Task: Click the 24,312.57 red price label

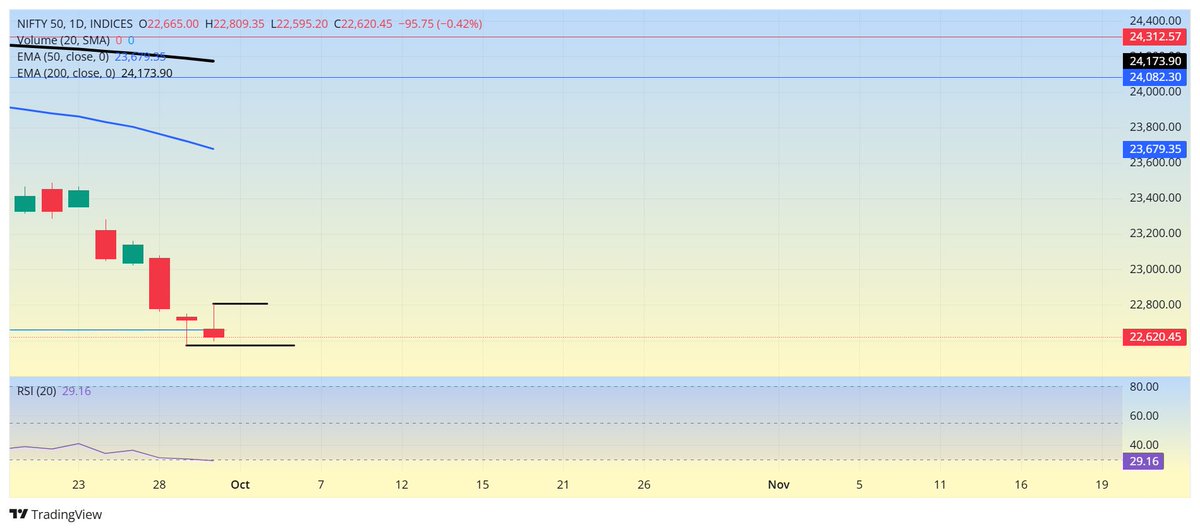Action: (x=1154, y=36)
